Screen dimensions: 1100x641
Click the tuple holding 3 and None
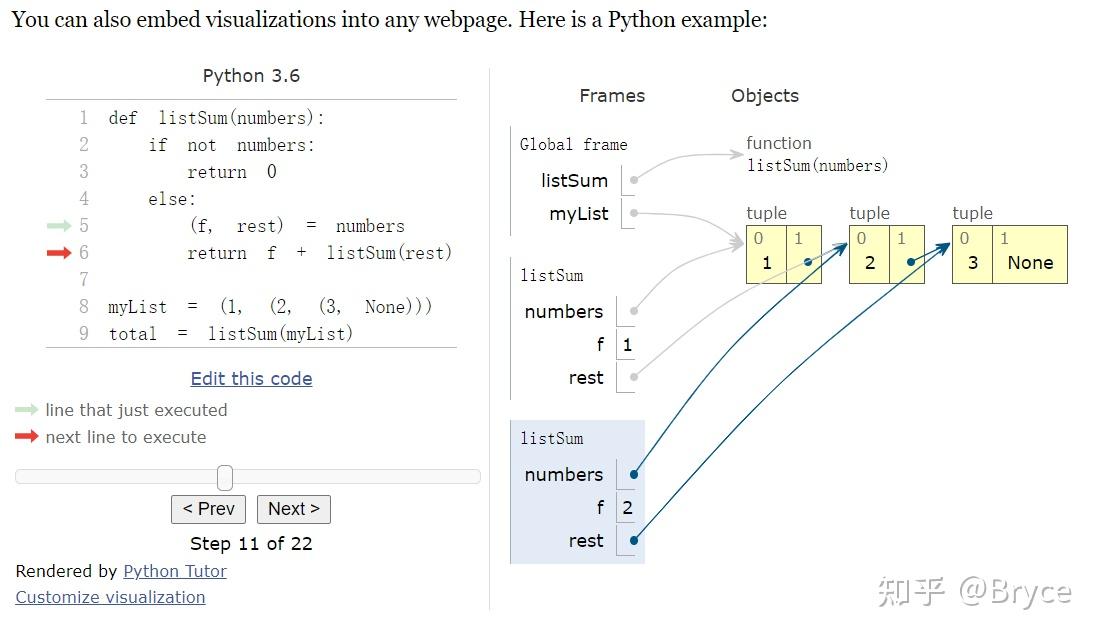1009,253
